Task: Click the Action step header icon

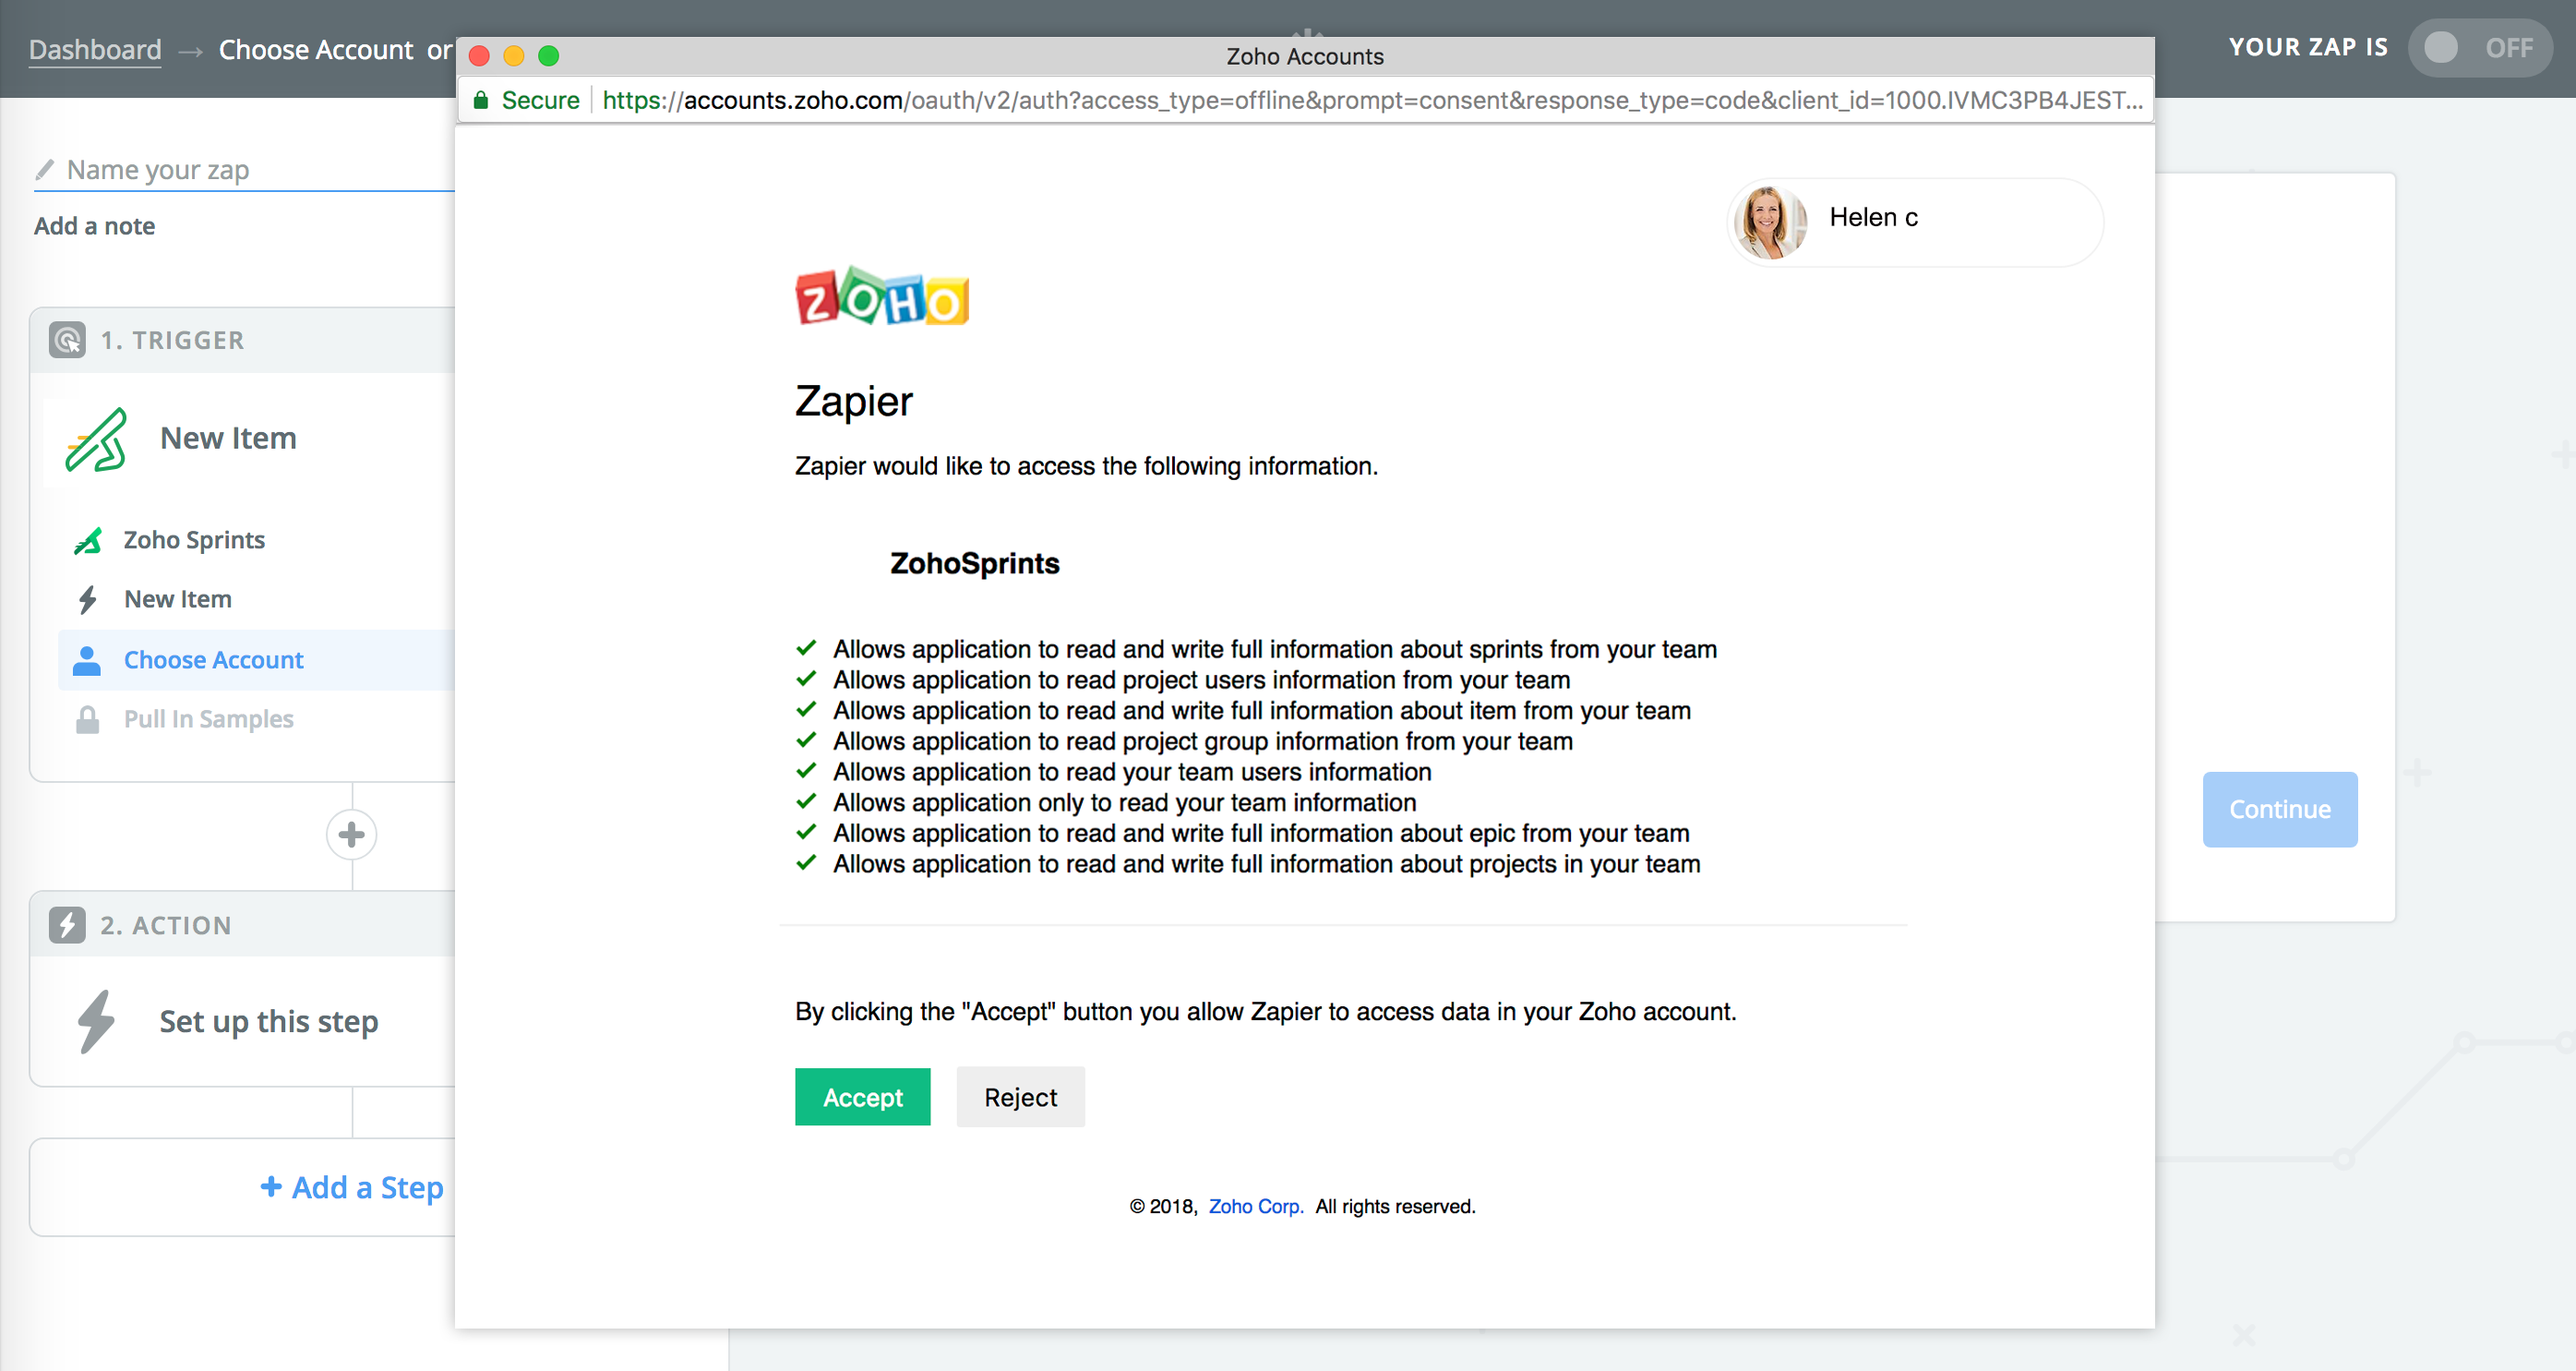Action: pyautogui.click(x=67, y=925)
